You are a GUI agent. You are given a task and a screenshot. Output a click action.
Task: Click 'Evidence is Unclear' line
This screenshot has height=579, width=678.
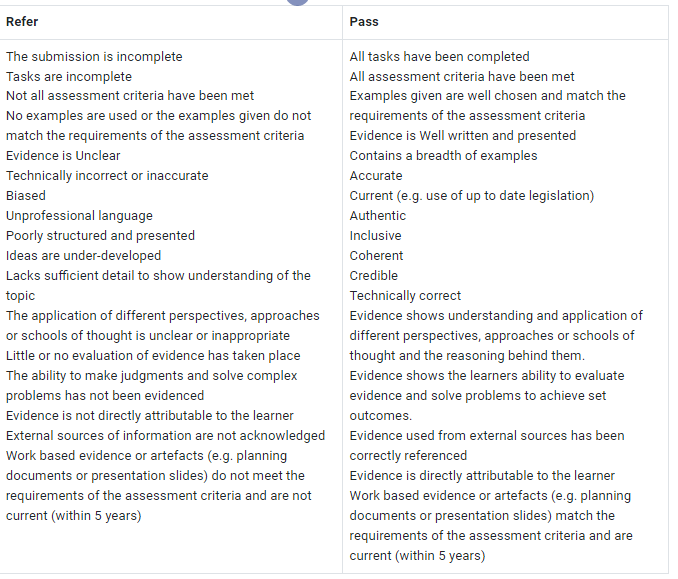tap(63, 156)
